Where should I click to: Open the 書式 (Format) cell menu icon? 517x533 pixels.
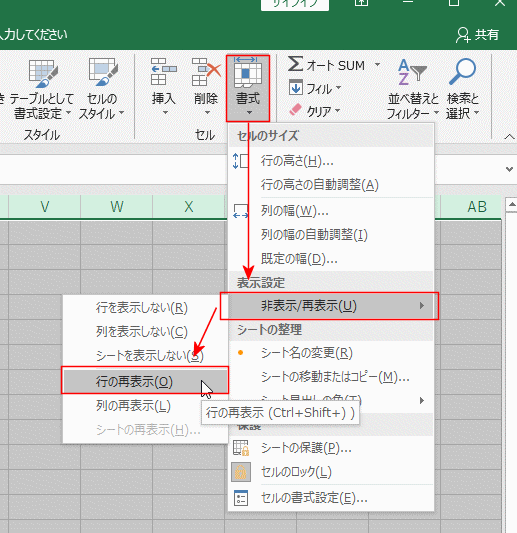(248, 73)
